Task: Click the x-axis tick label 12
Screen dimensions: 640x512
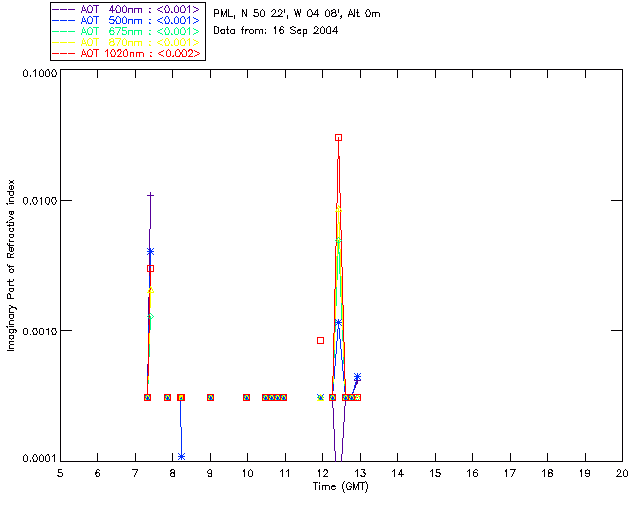Action: click(322, 473)
